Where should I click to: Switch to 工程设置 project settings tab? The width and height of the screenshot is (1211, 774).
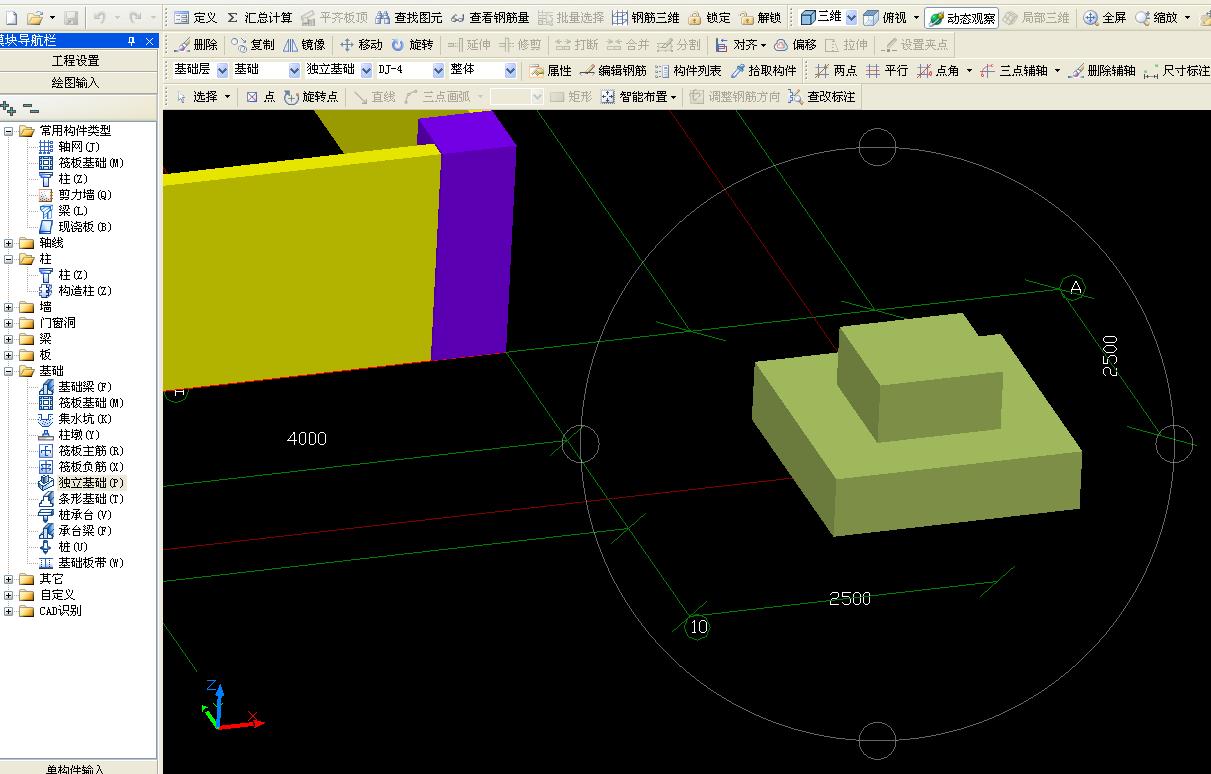76,61
